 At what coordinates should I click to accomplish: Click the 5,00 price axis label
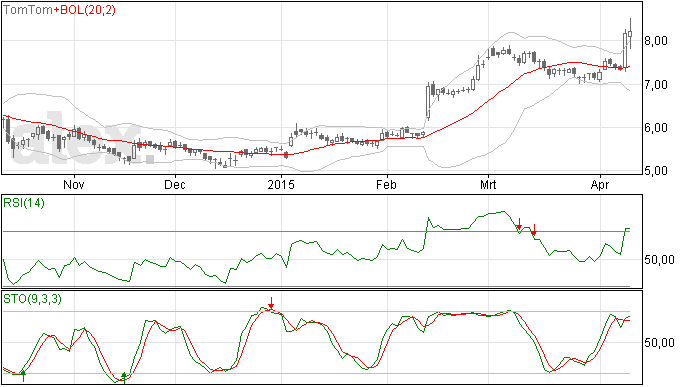tap(656, 170)
